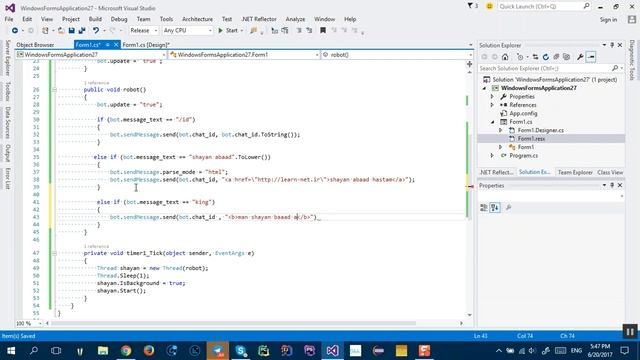Open the .NET Reflector menu

coord(259,19)
